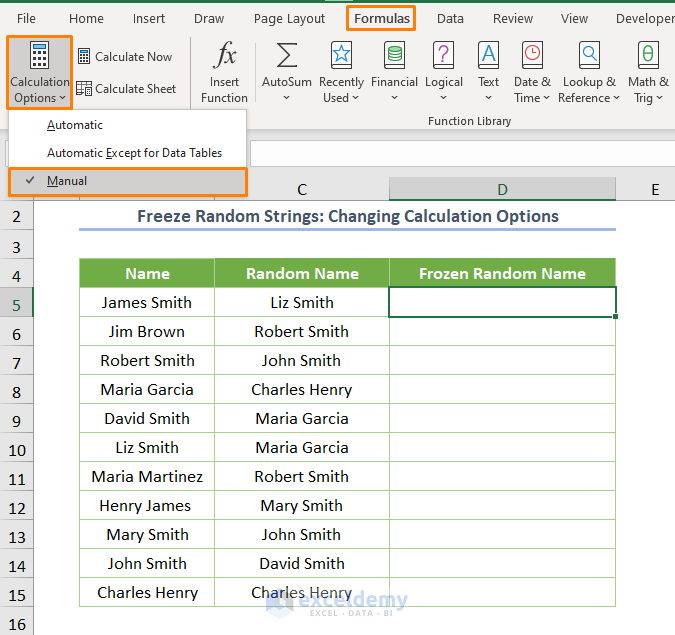675x635 pixels.
Task: Click in the formula bar
Action: click(462, 154)
